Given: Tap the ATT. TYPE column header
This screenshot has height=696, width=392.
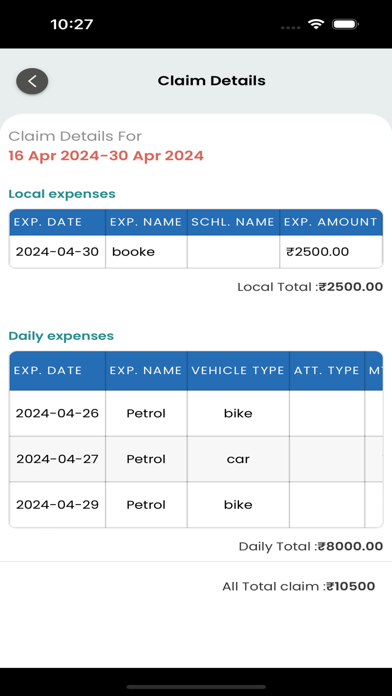Looking at the screenshot, I should [x=327, y=371].
